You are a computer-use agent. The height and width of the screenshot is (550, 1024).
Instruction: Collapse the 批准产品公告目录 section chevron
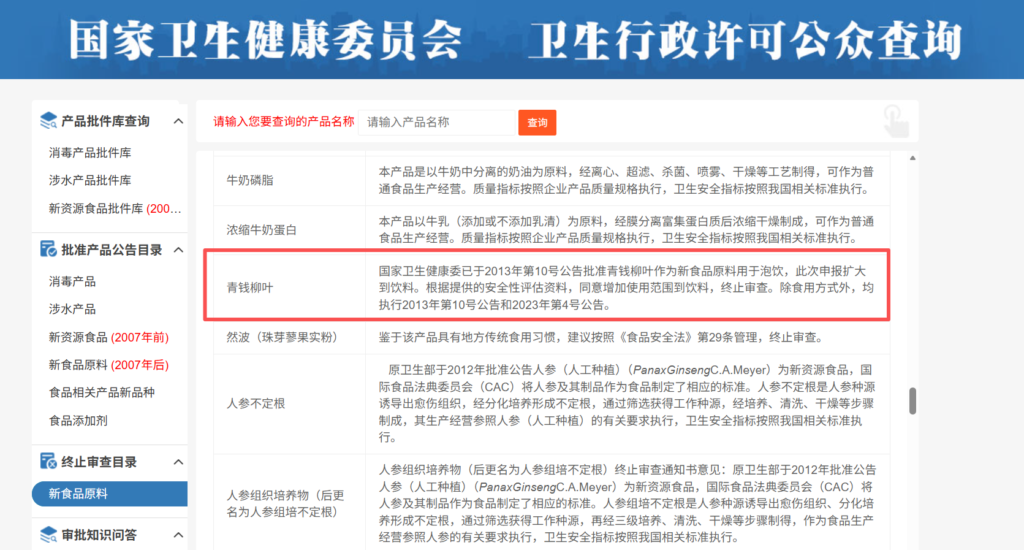[179, 250]
